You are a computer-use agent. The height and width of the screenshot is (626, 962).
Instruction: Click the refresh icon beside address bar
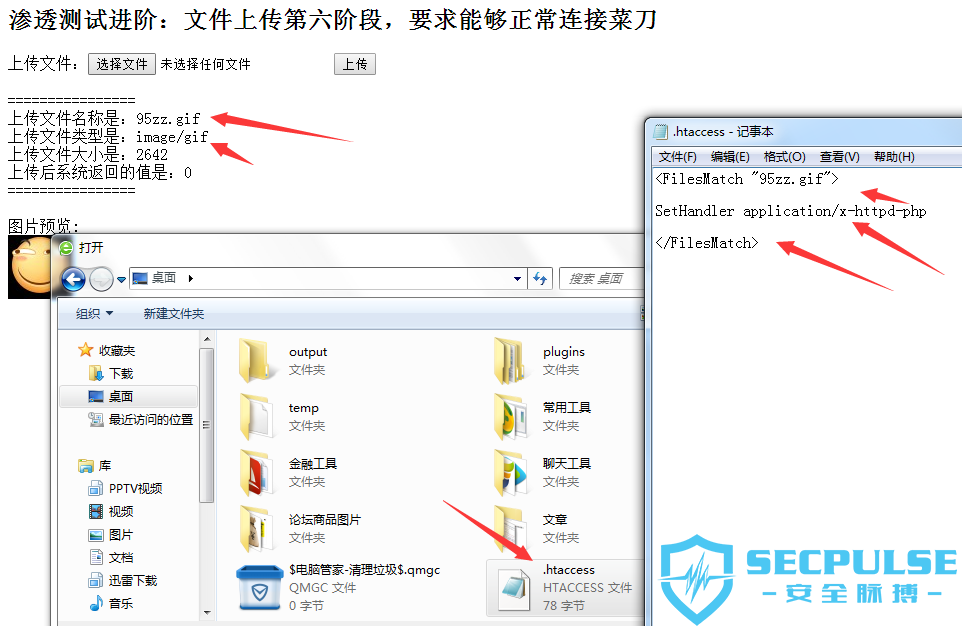540,279
